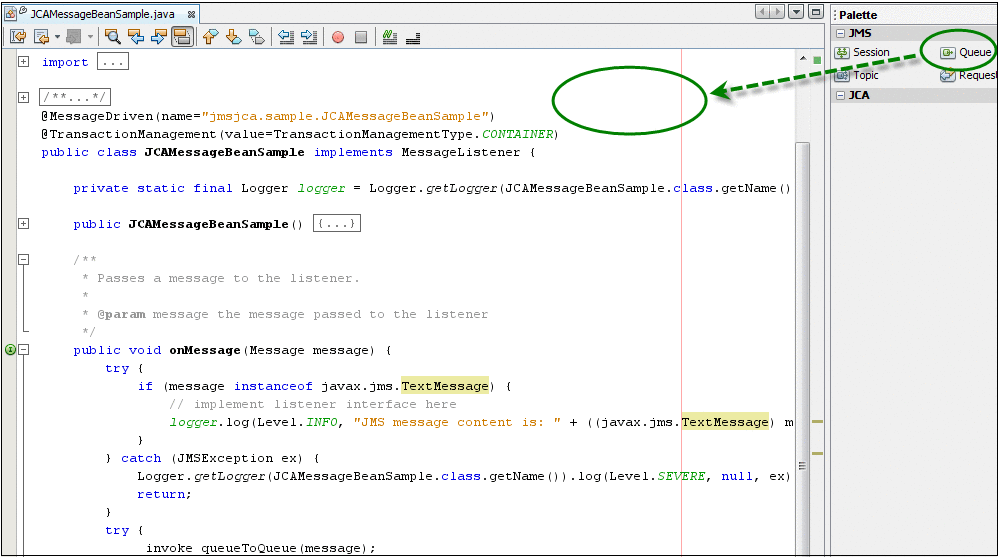Click the Find Previous Occurrence icon
This screenshot has width=1000, height=558.
click(x=136, y=37)
